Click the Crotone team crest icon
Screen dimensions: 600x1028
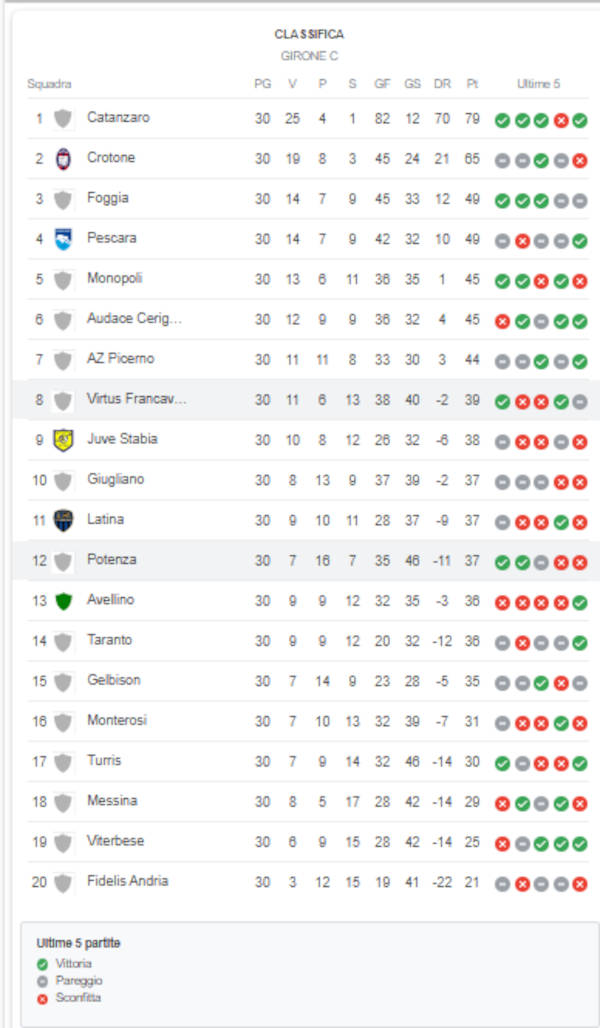click(x=63, y=158)
